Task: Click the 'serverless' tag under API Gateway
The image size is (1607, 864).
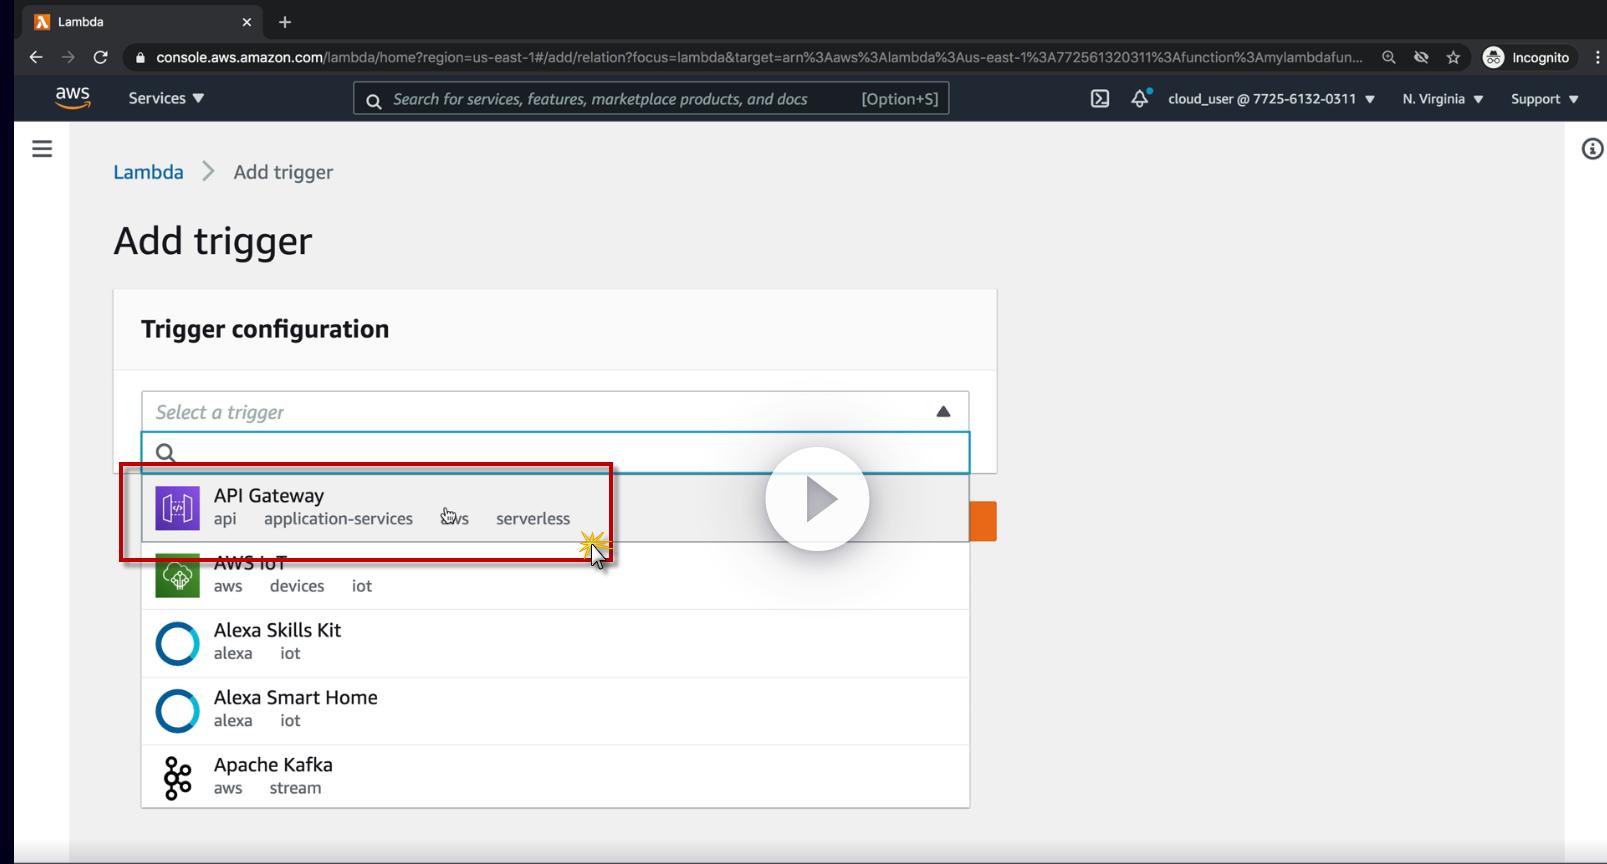Action: 533,519
